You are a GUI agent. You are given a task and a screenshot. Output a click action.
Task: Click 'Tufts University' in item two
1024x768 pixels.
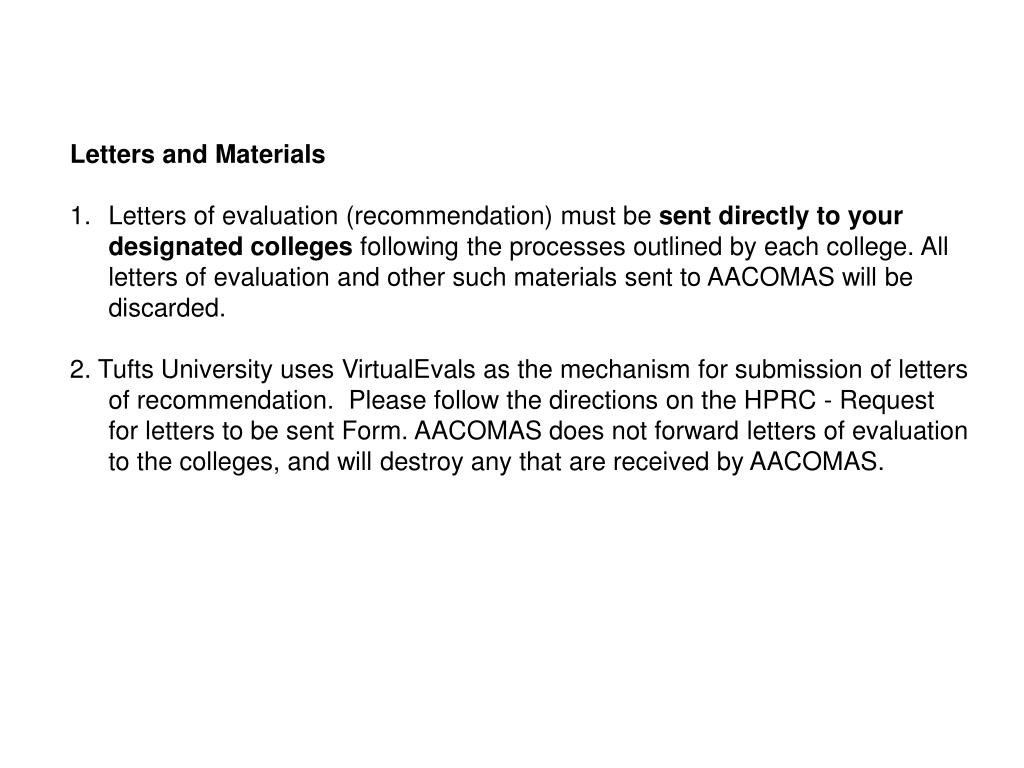(x=185, y=370)
